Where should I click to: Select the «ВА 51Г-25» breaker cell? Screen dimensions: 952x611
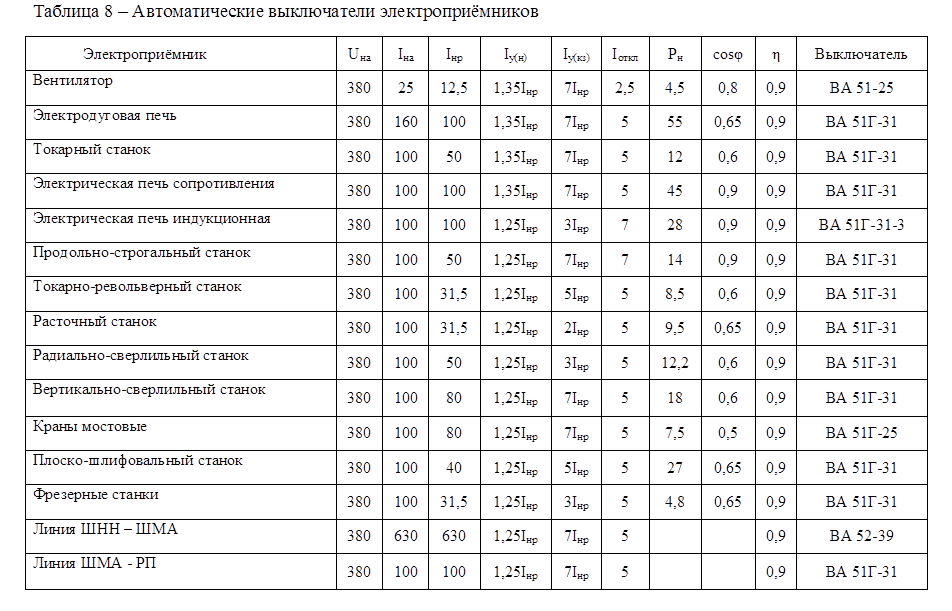coord(861,432)
